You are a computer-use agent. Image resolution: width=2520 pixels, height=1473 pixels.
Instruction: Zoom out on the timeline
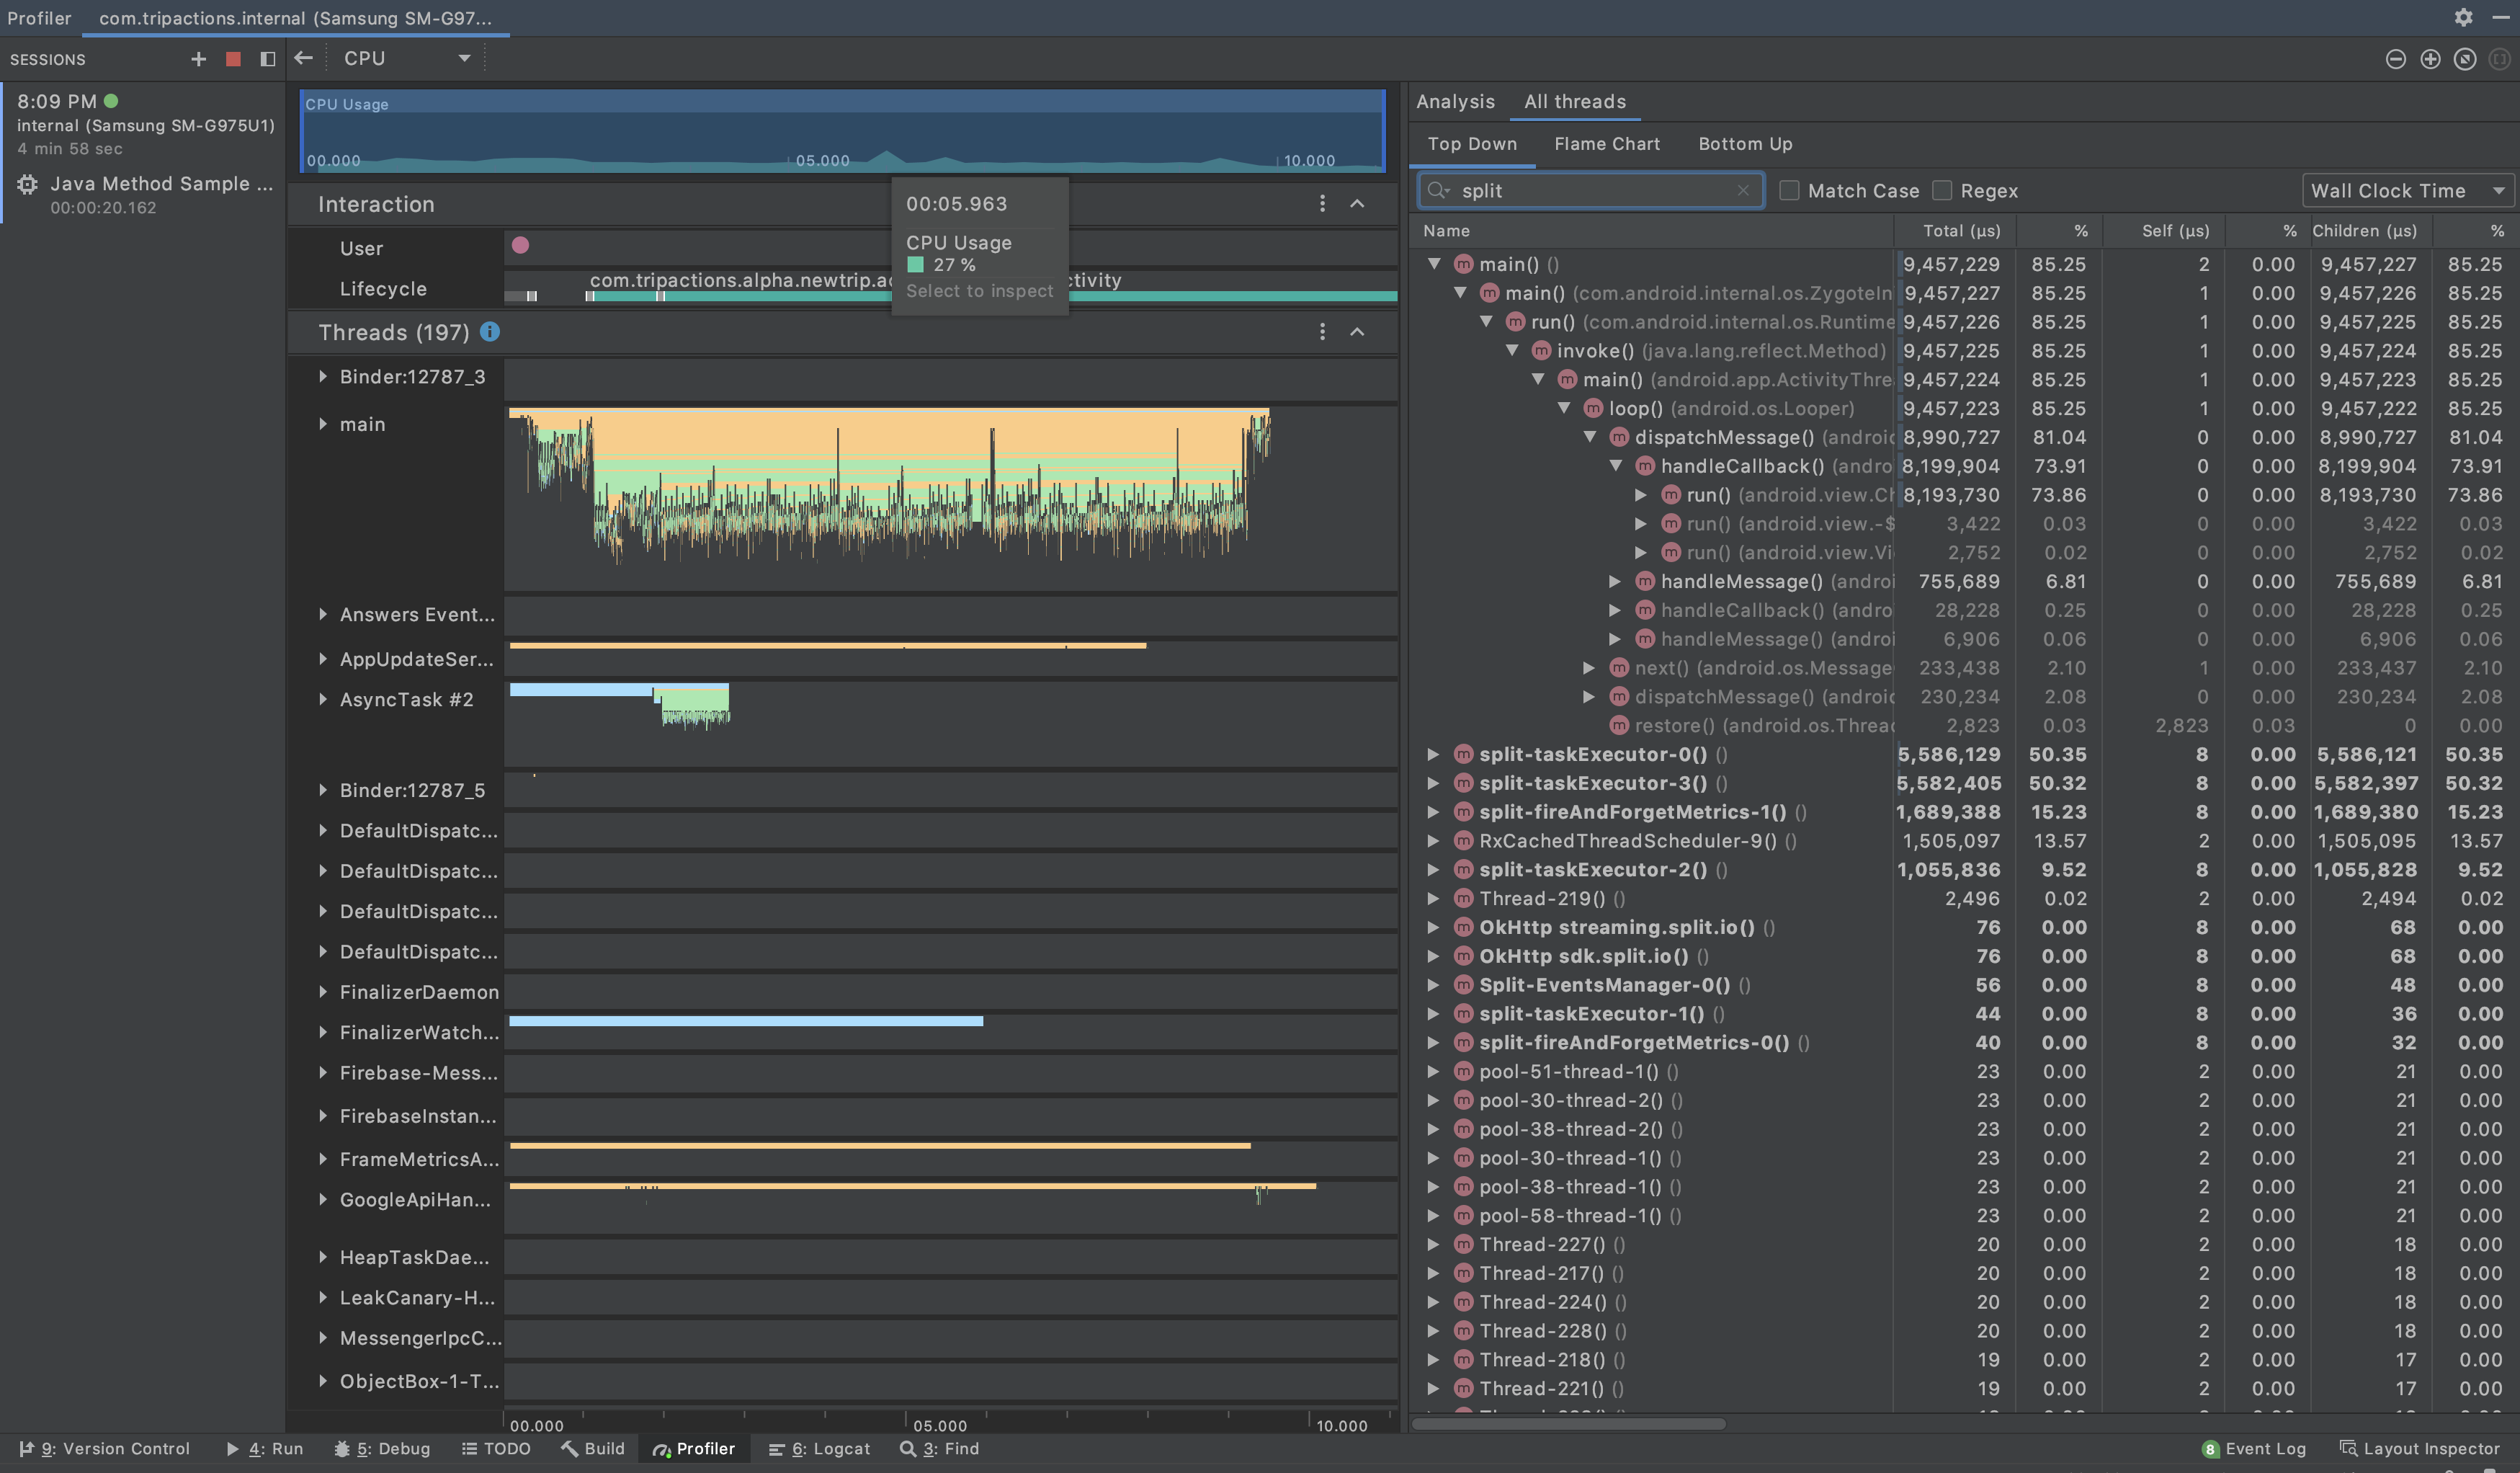2395,59
